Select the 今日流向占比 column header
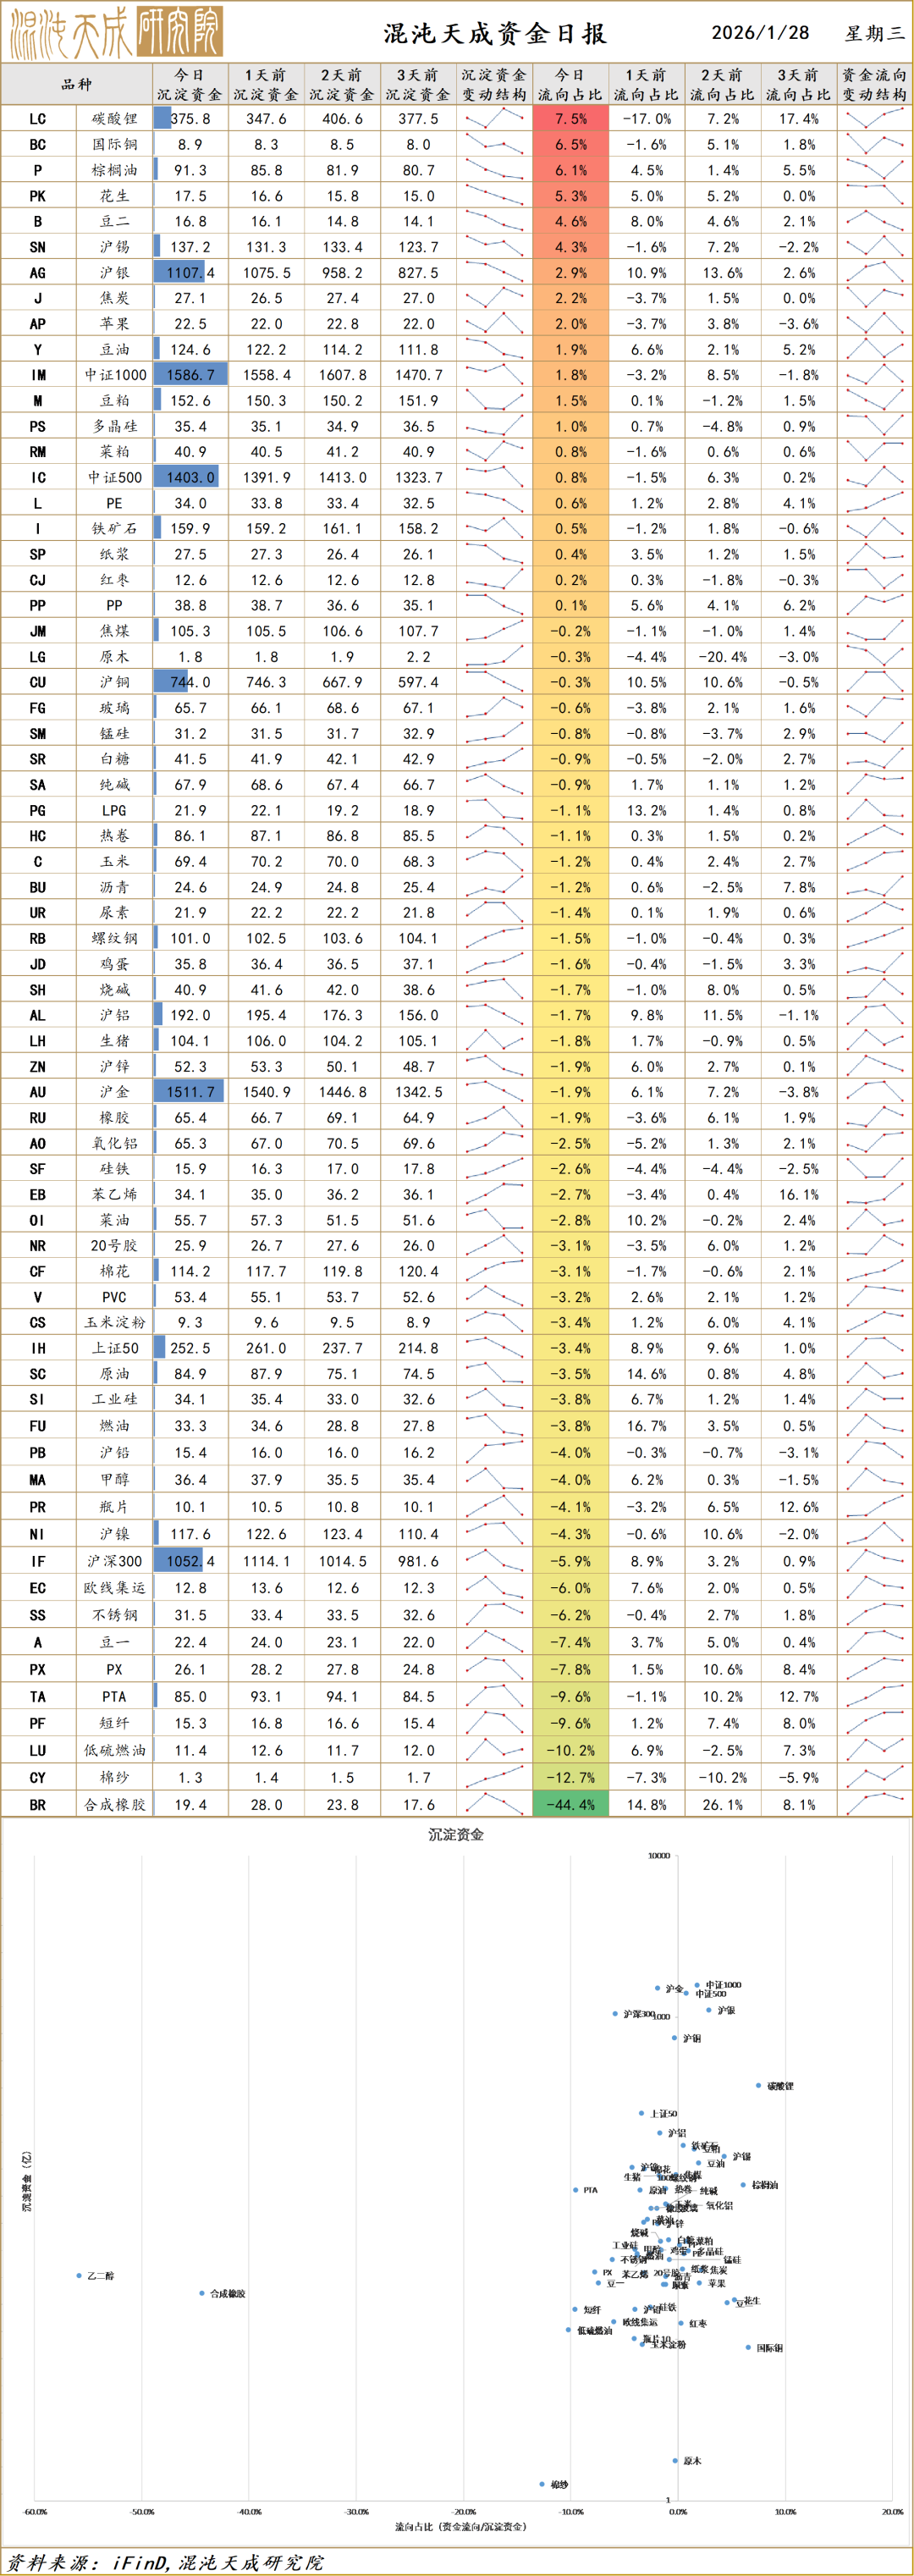The image size is (914, 2576). [570, 85]
